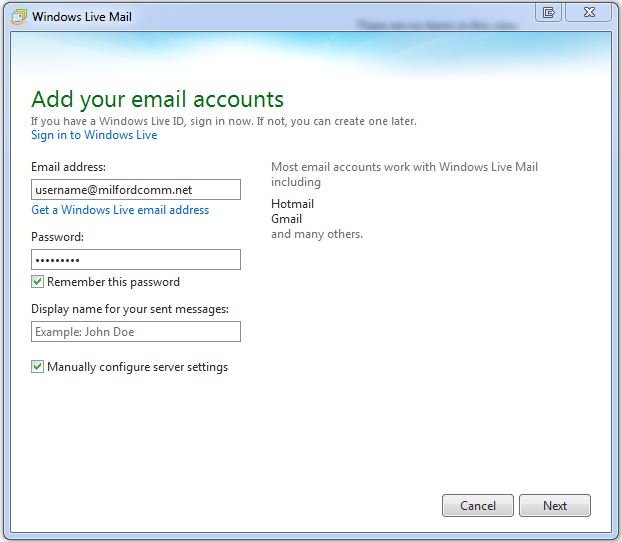Close the Windows Live Mail dialog
Screen dimensions: 622x542
tap(589, 12)
